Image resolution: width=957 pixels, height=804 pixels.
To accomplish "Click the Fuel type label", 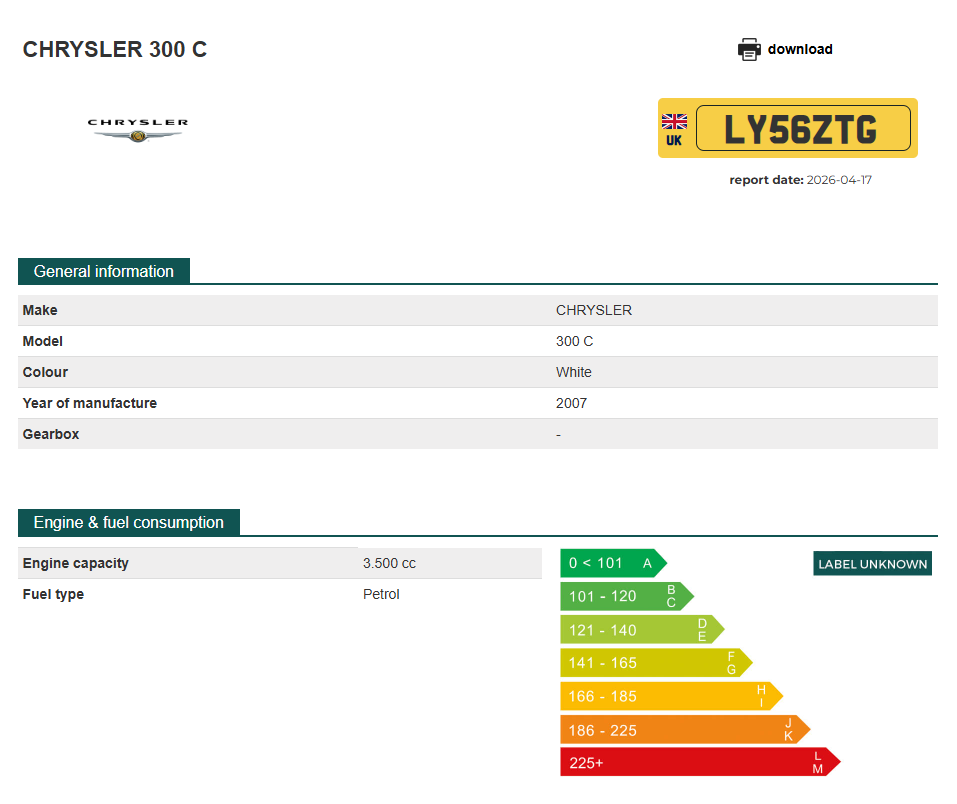I will [53, 595].
